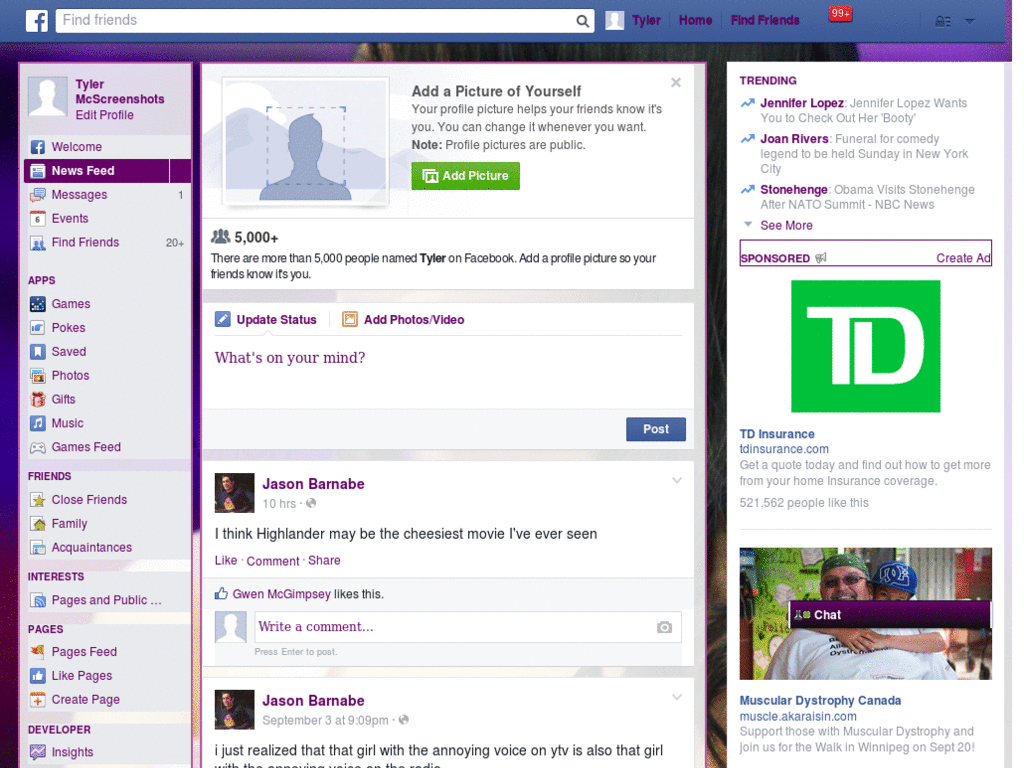The image size is (1024, 768).
Task: Click Comment on the Highlander post
Action: point(272,561)
